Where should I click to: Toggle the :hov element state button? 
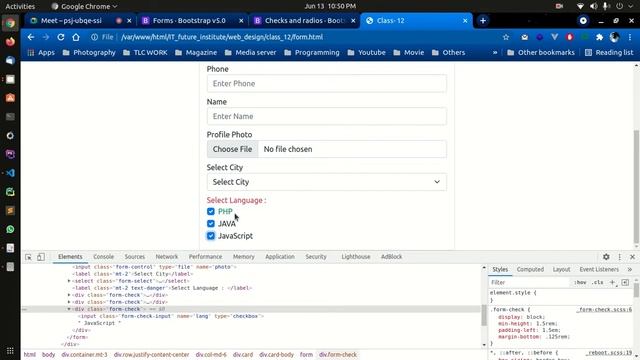pos(580,282)
